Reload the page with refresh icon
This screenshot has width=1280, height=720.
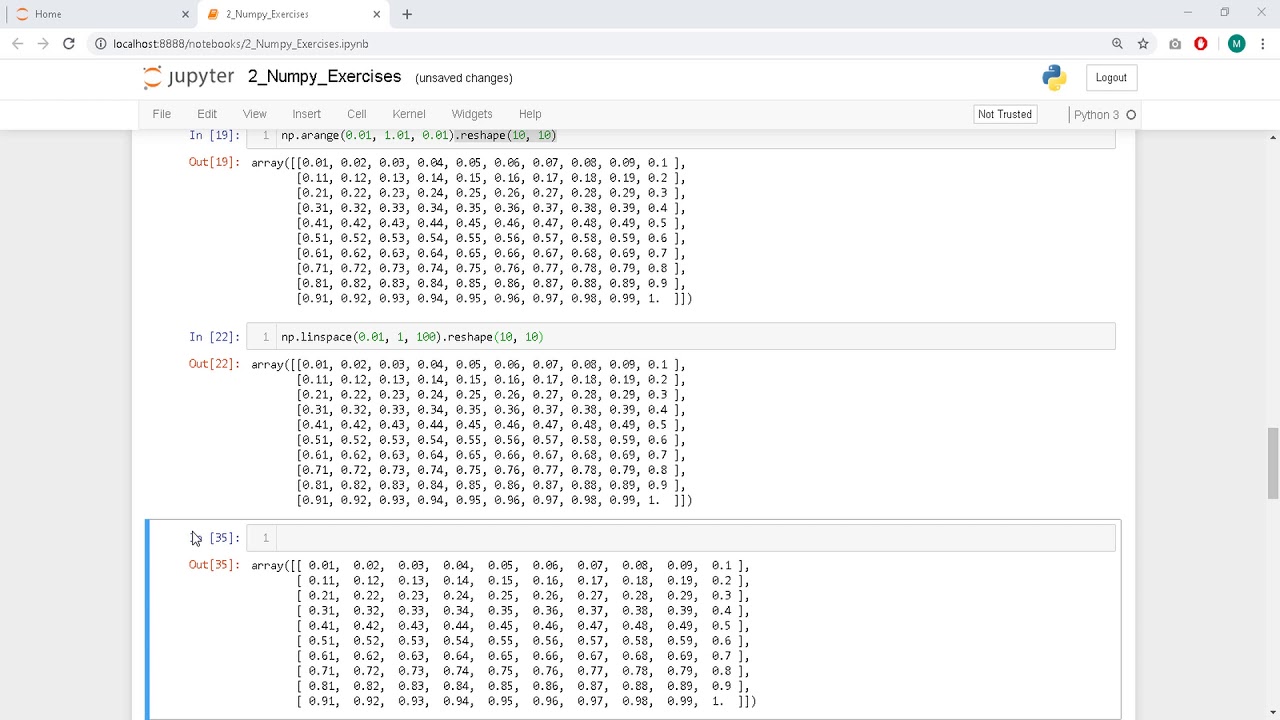point(69,44)
